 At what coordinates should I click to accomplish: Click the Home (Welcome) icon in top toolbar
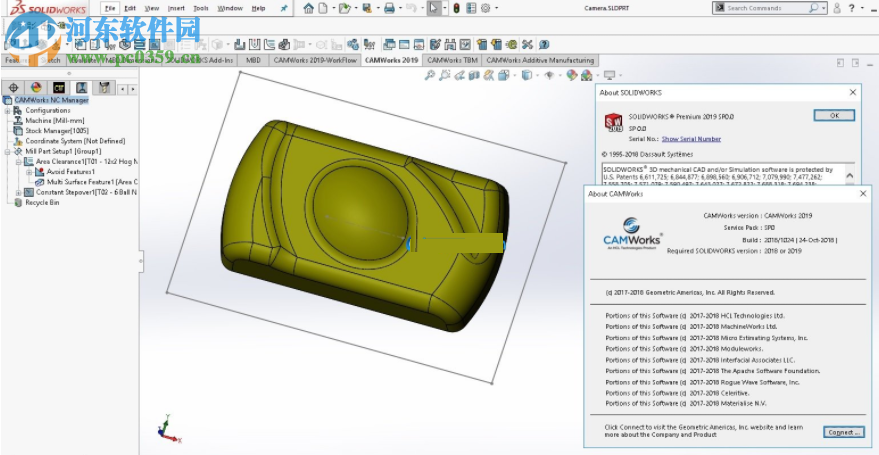308,8
